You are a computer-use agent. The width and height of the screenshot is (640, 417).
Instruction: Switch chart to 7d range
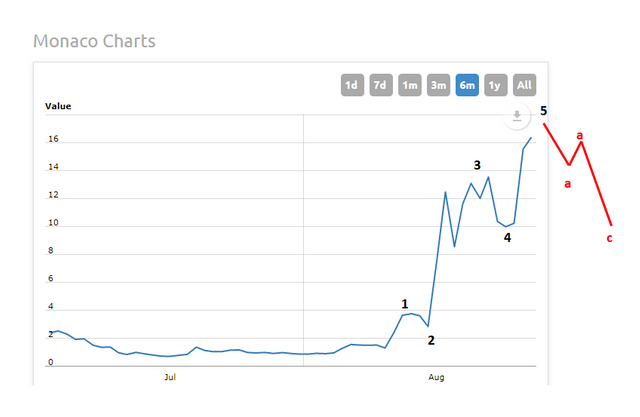click(381, 86)
